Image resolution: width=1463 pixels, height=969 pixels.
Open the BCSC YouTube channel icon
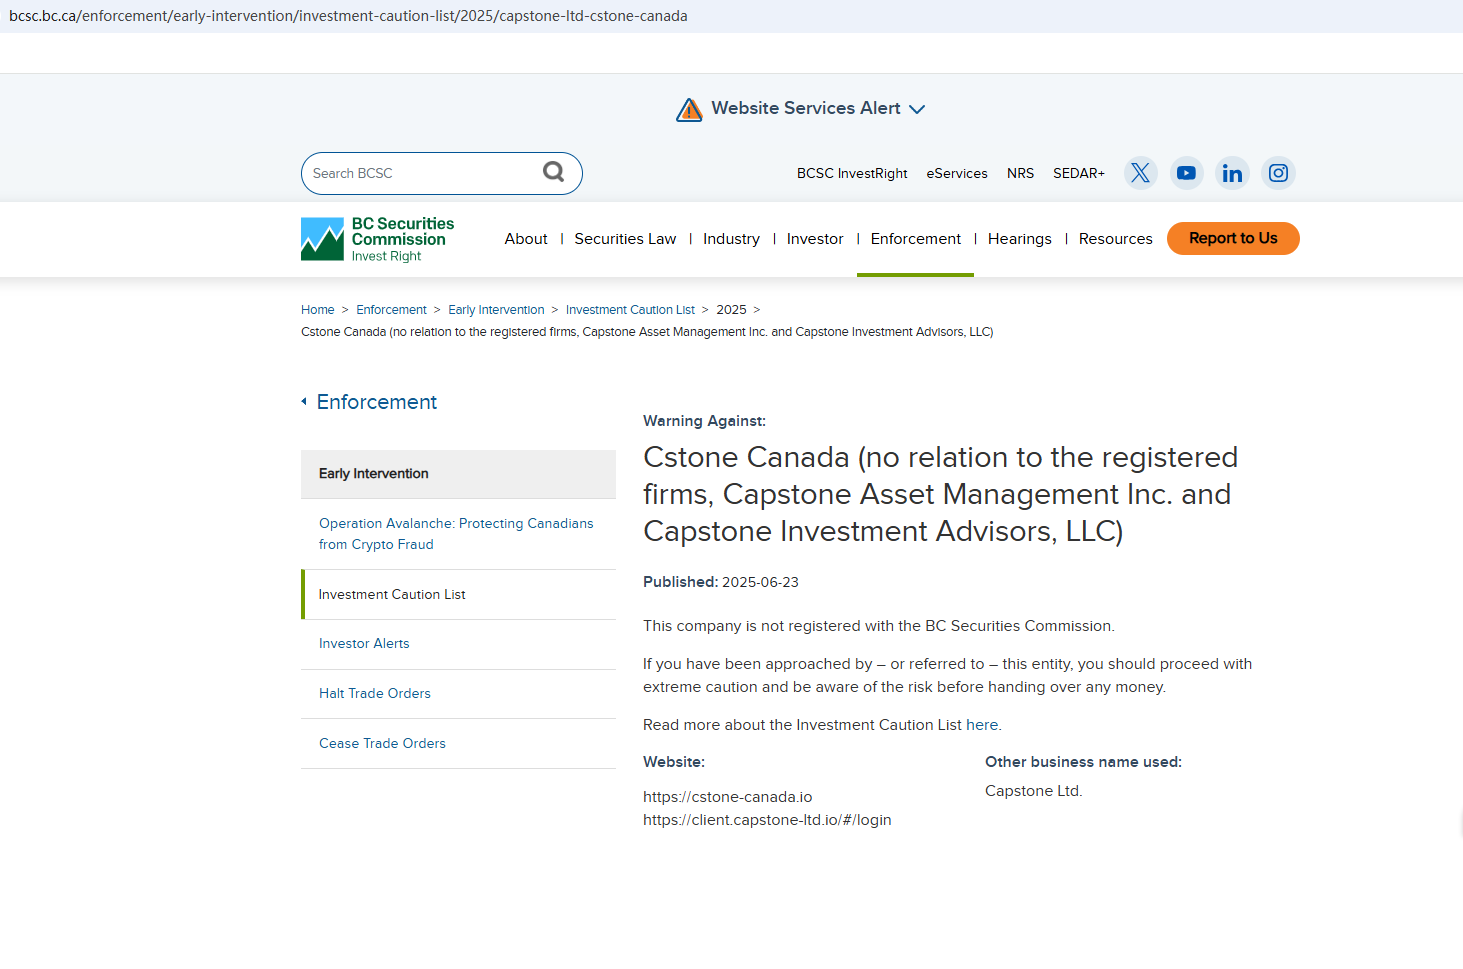coord(1186,173)
